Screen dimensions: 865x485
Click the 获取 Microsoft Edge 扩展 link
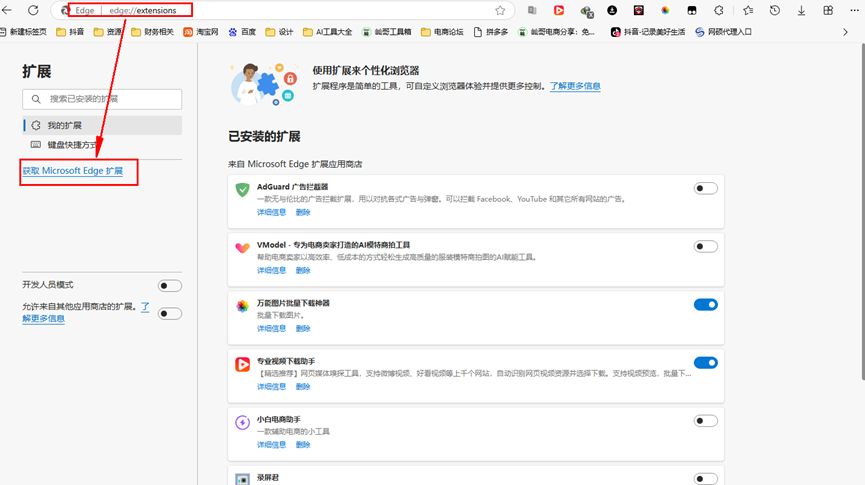[73, 171]
